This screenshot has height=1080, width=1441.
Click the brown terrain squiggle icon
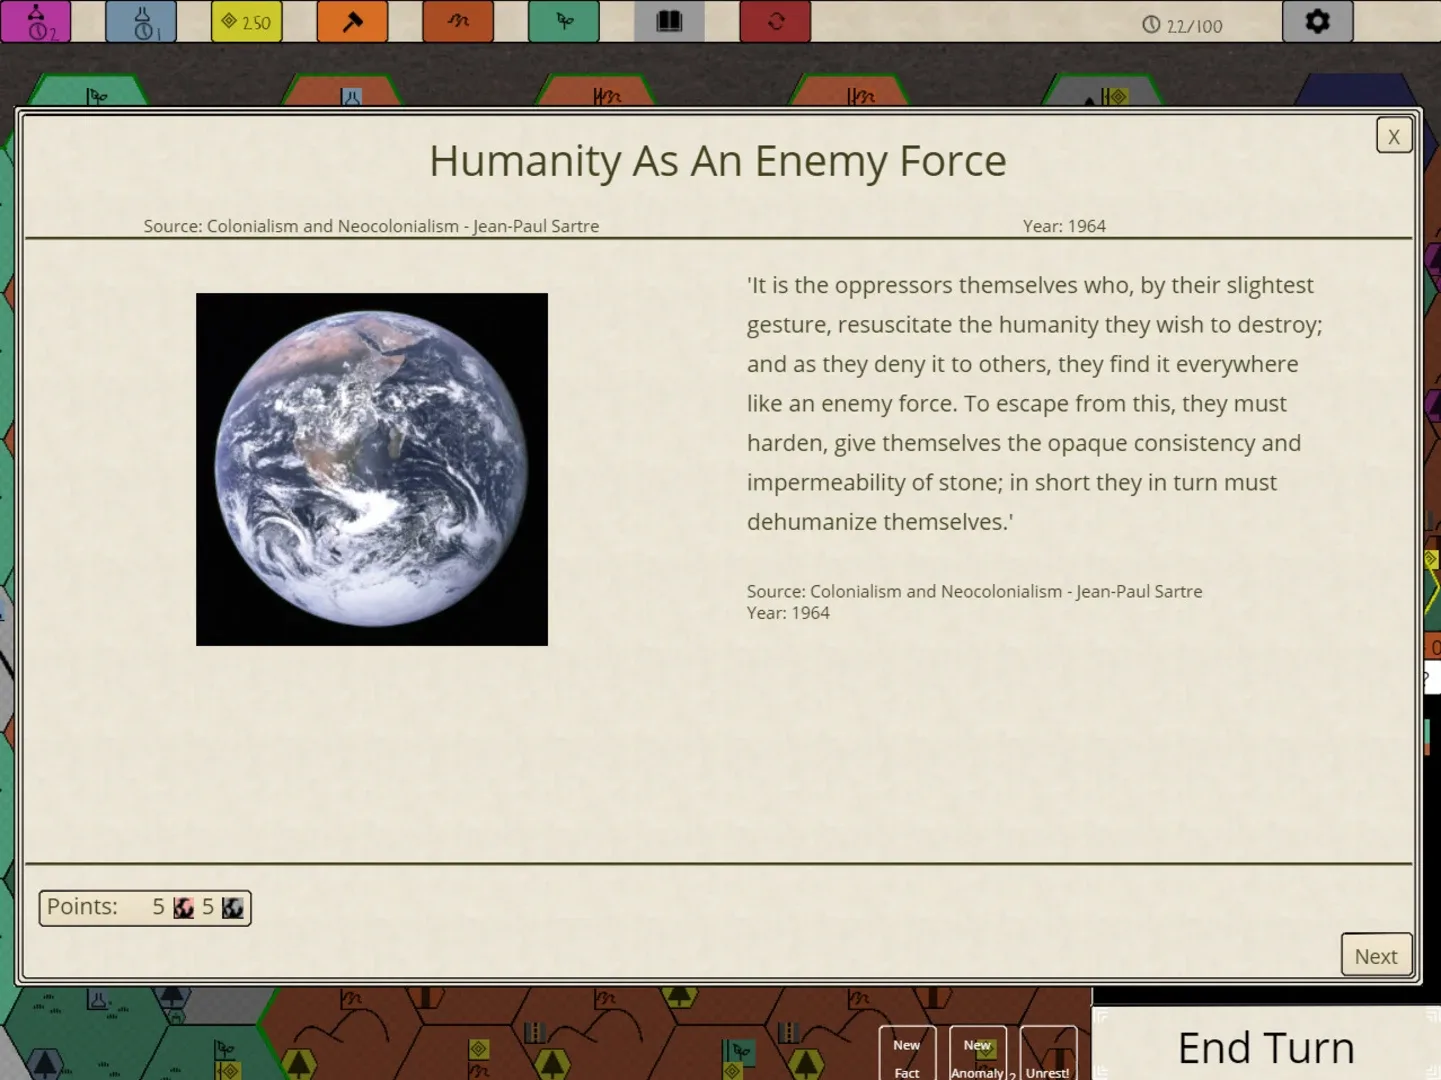(458, 21)
